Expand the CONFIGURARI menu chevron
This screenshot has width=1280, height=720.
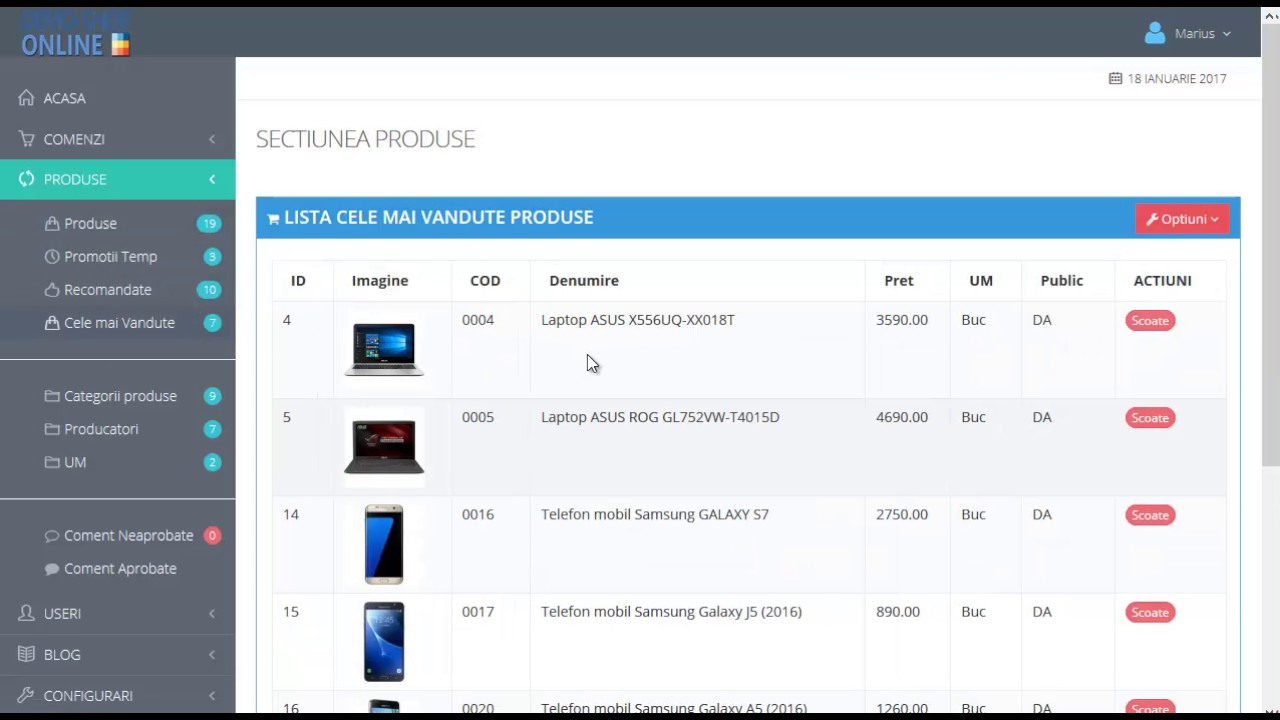click(212, 695)
